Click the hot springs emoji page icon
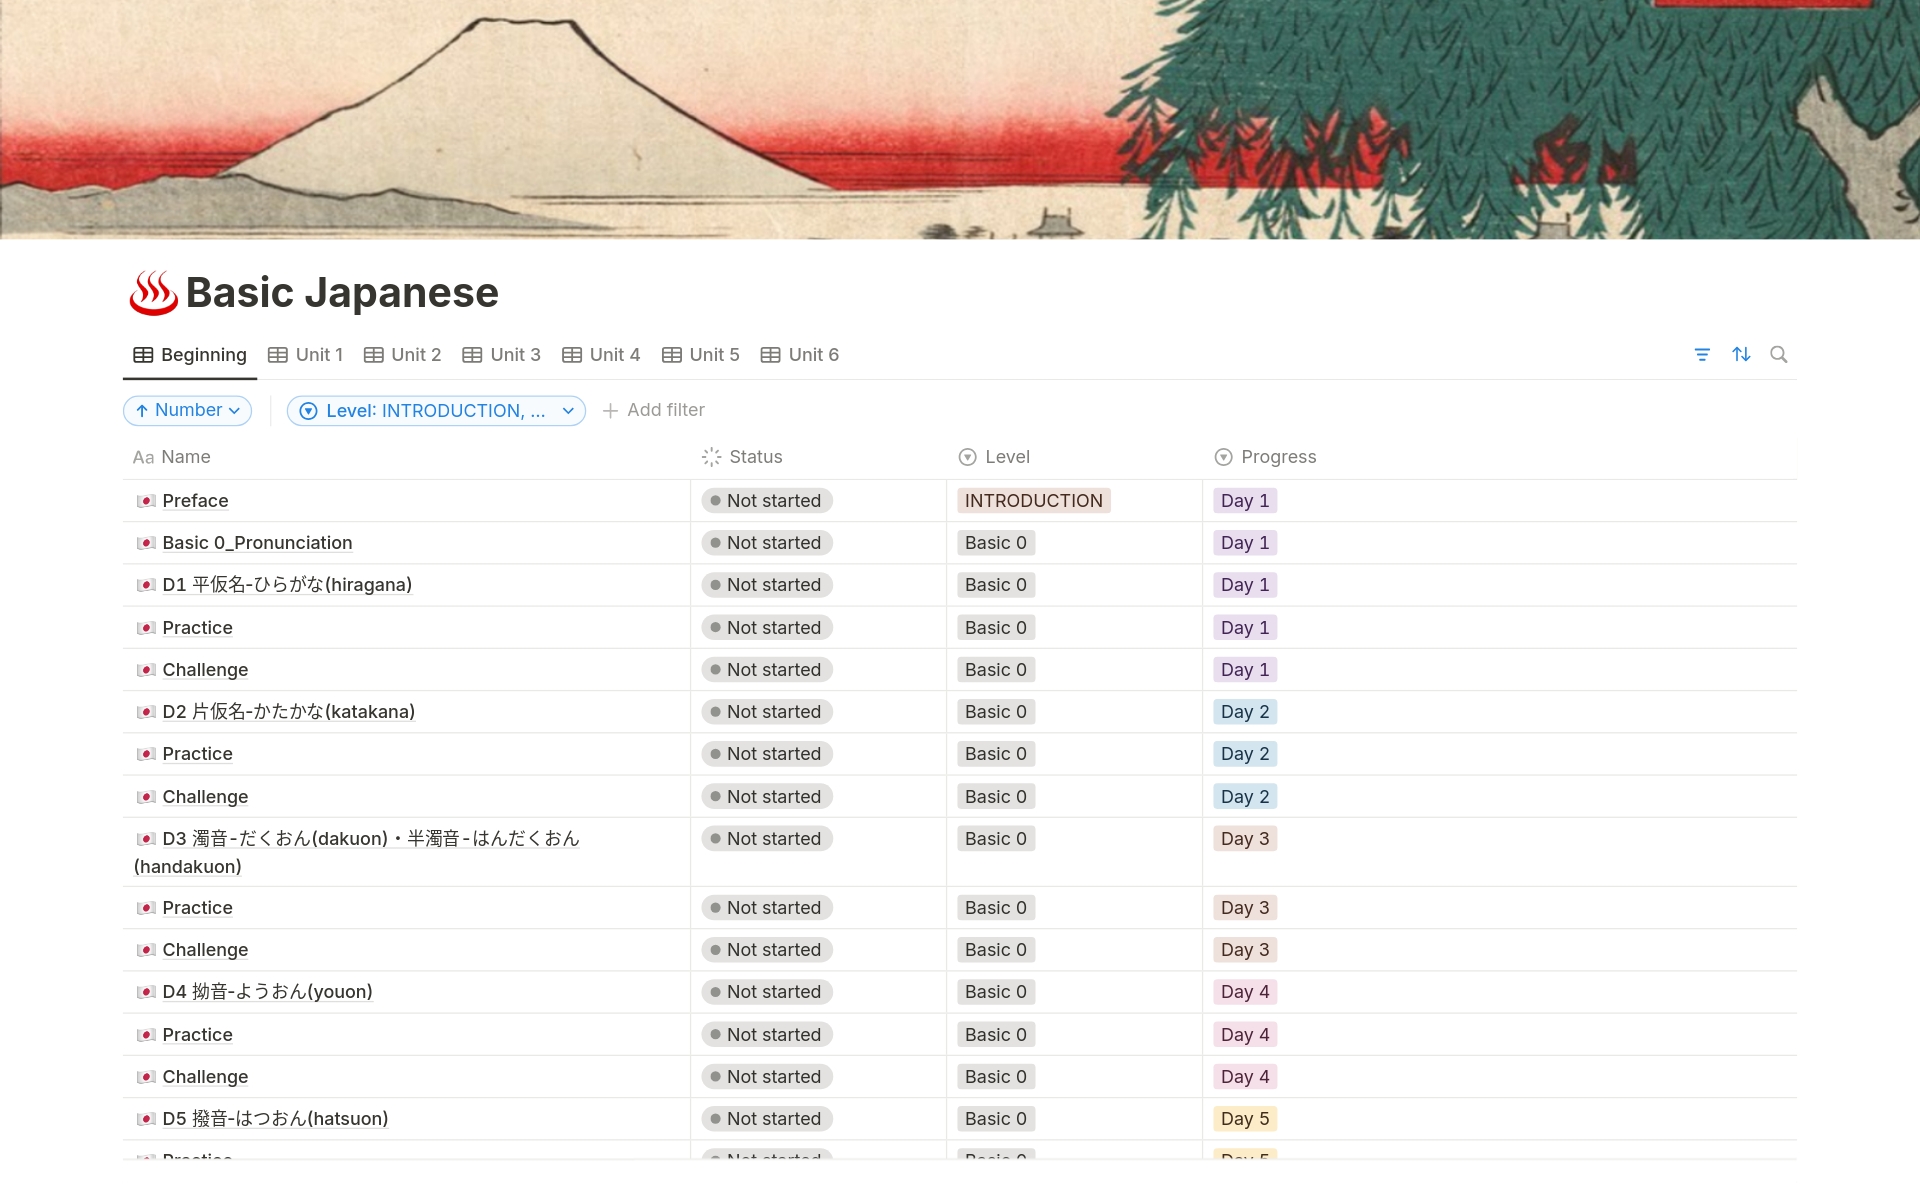Screen dimensions: 1920x1199 point(152,292)
